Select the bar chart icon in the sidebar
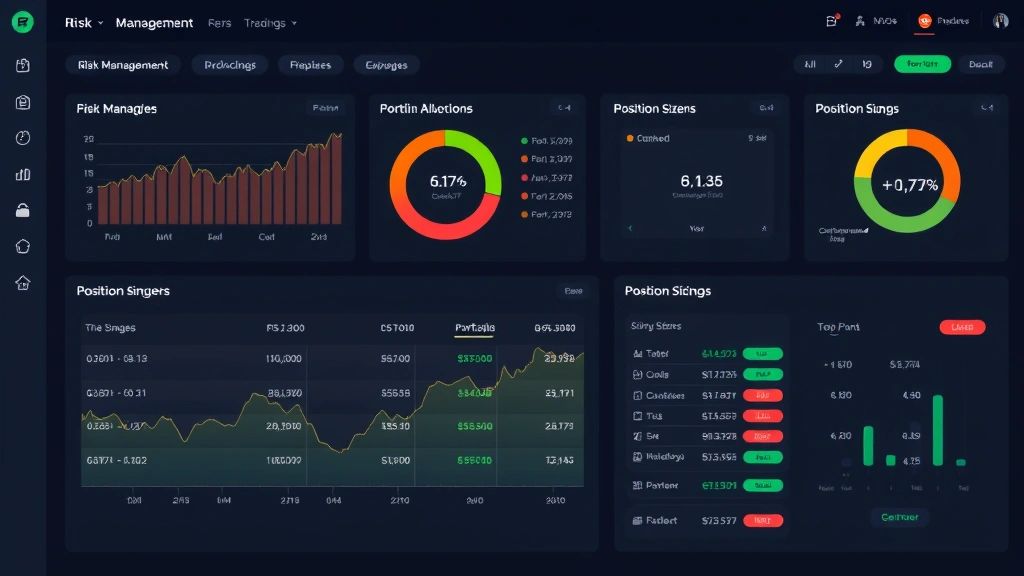This screenshot has height=576, width=1024. pos(21,173)
